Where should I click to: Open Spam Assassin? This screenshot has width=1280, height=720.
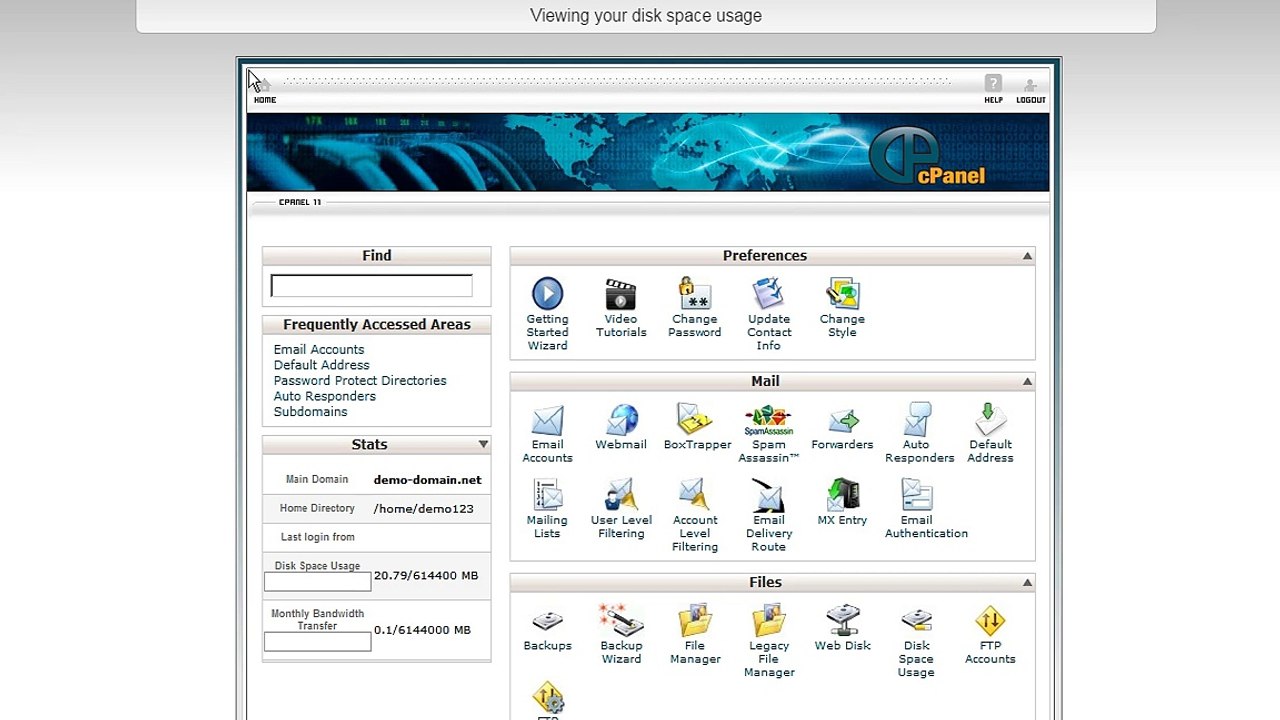click(769, 433)
